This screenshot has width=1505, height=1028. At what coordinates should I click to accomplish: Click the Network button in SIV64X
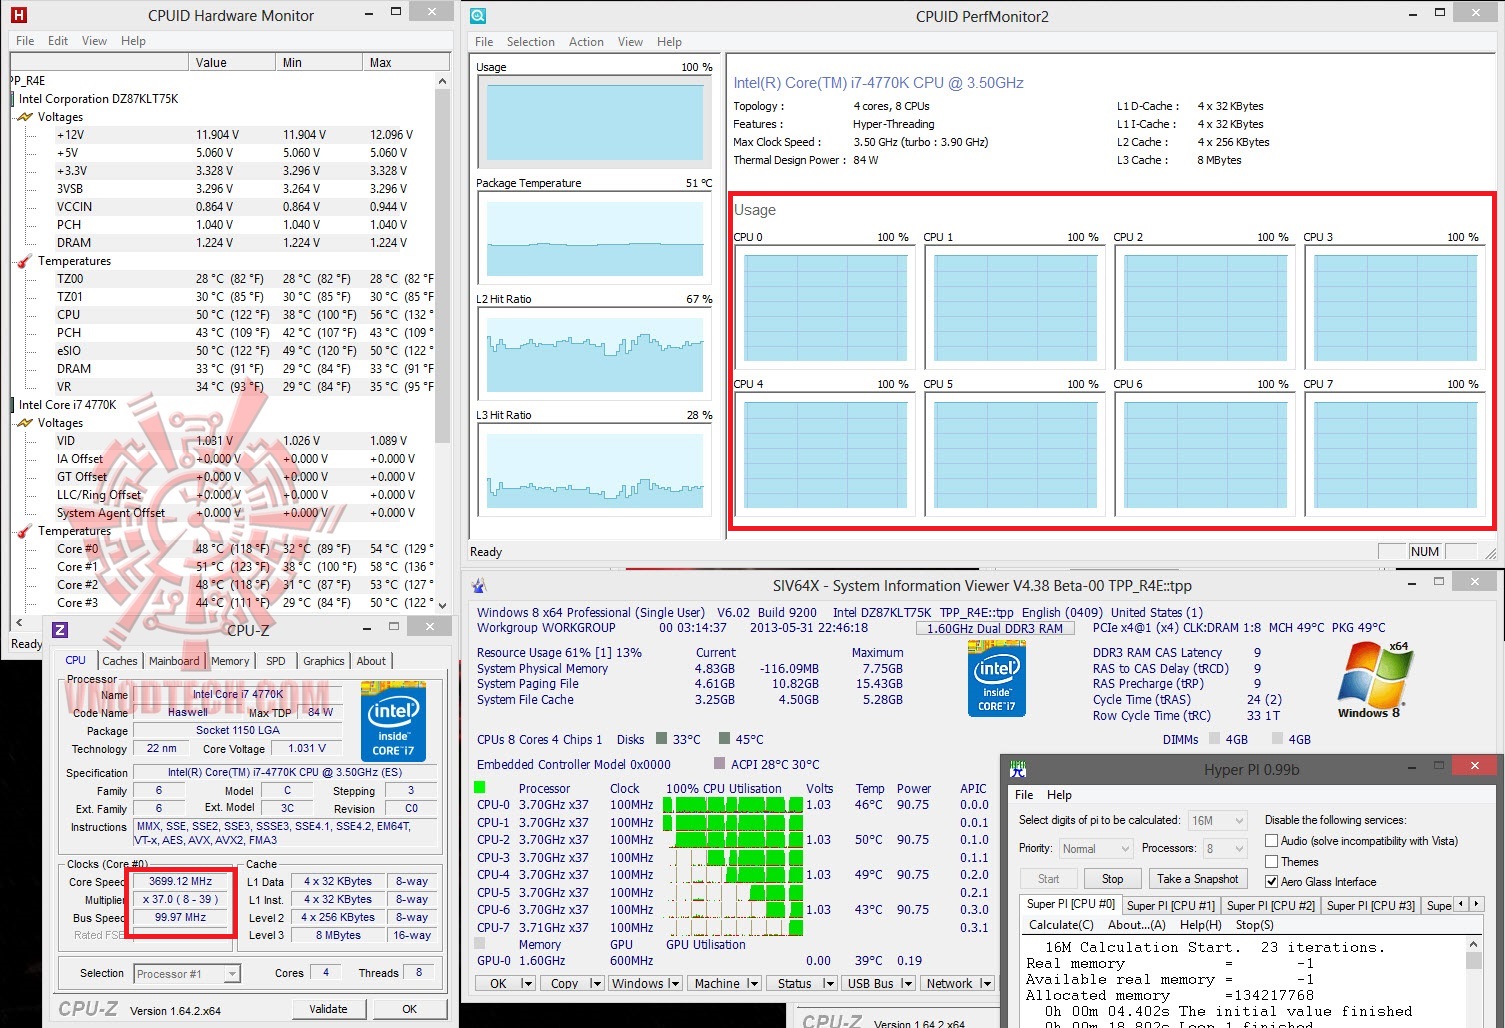click(956, 983)
